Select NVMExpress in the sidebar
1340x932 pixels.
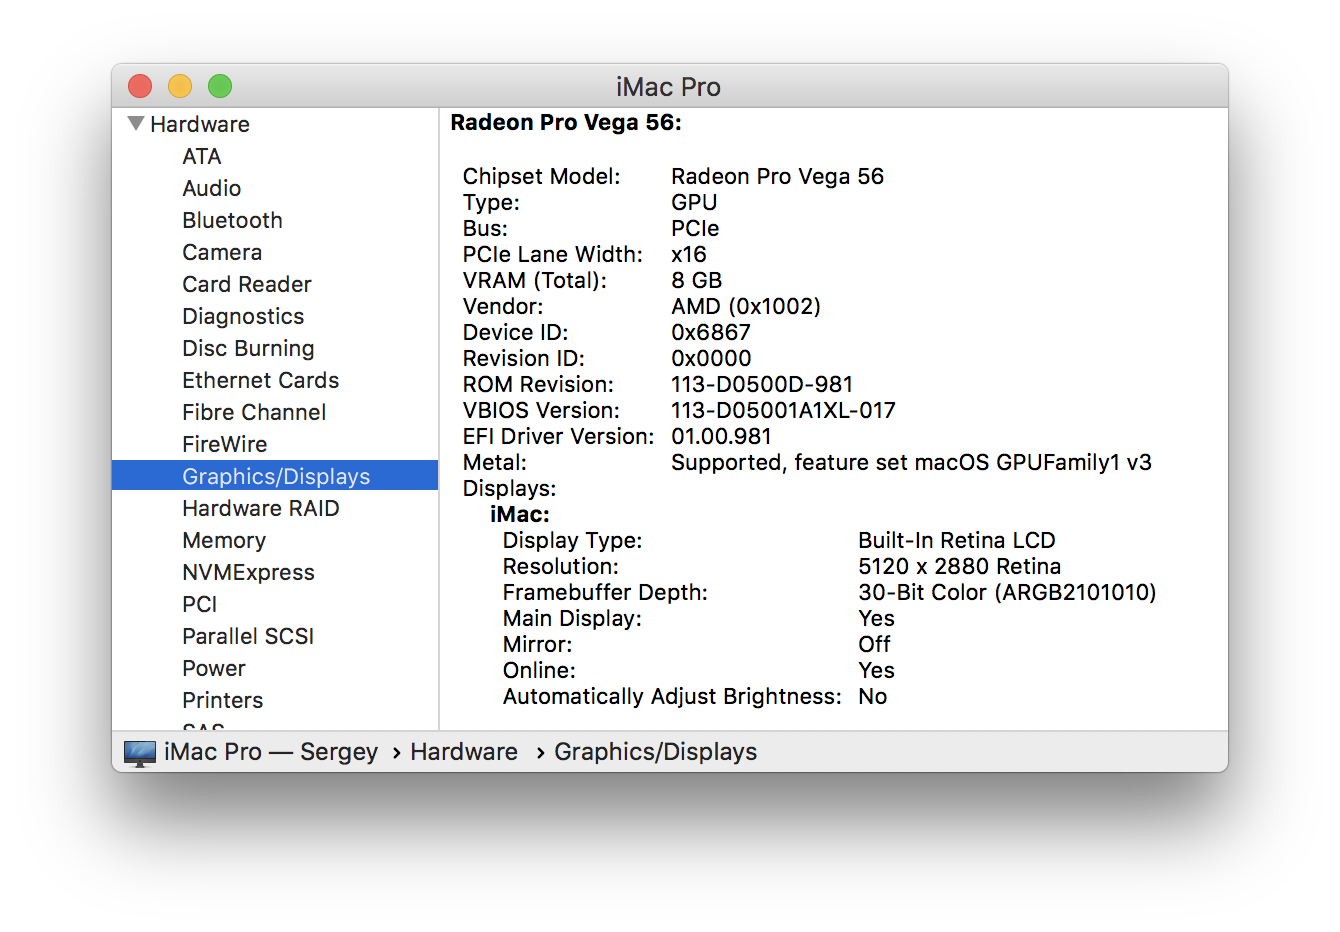click(248, 572)
